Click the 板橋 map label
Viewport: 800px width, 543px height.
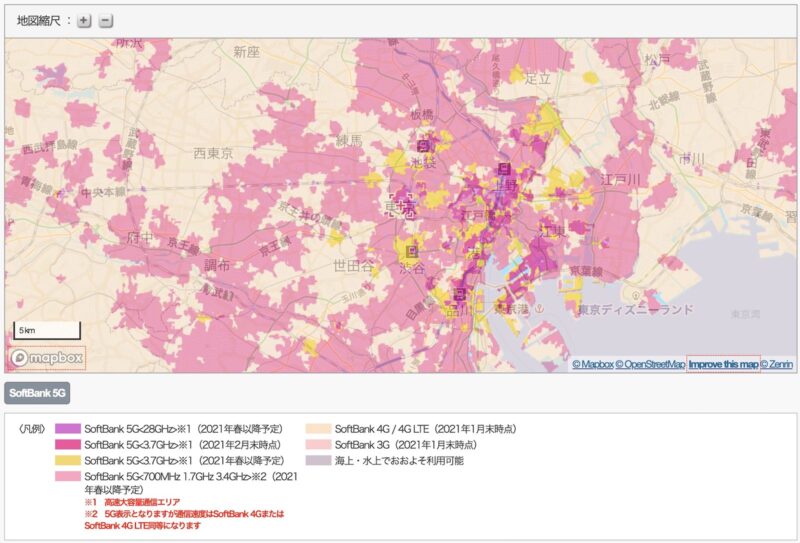(422, 115)
